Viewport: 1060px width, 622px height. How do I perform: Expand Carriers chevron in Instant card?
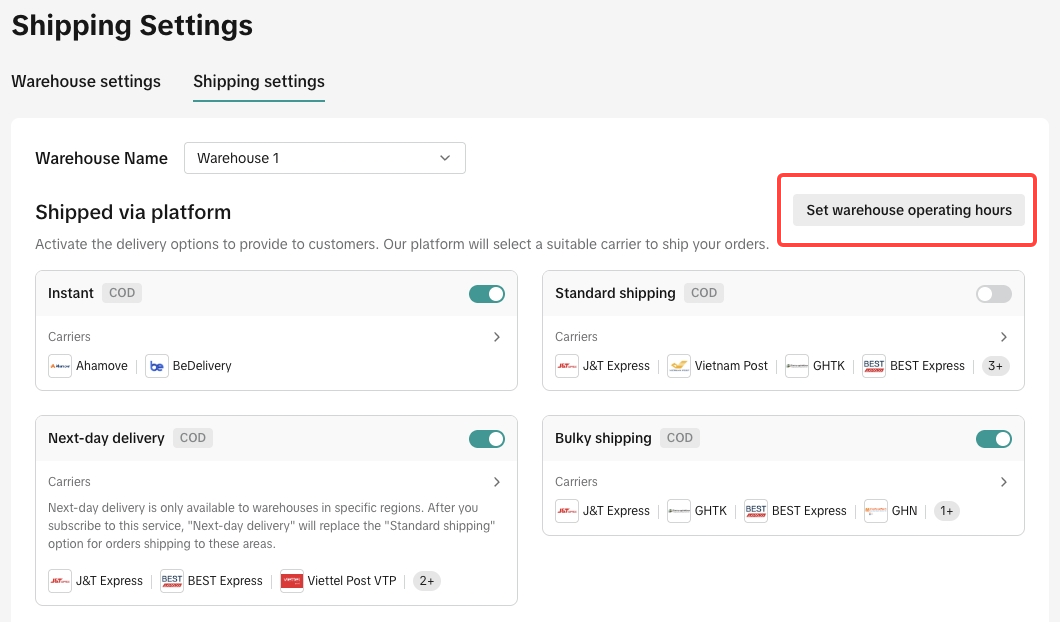(497, 338)
